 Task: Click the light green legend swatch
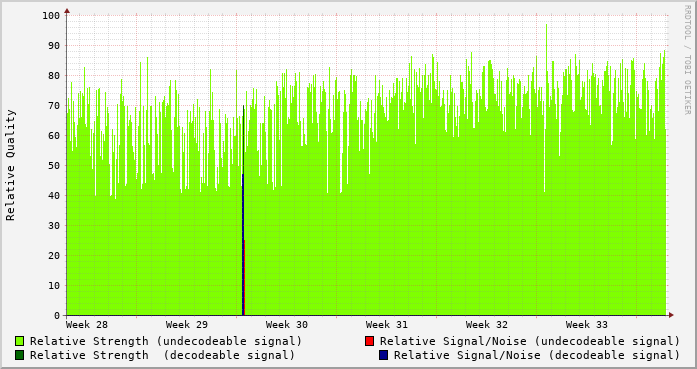click(x=20, y=341)
